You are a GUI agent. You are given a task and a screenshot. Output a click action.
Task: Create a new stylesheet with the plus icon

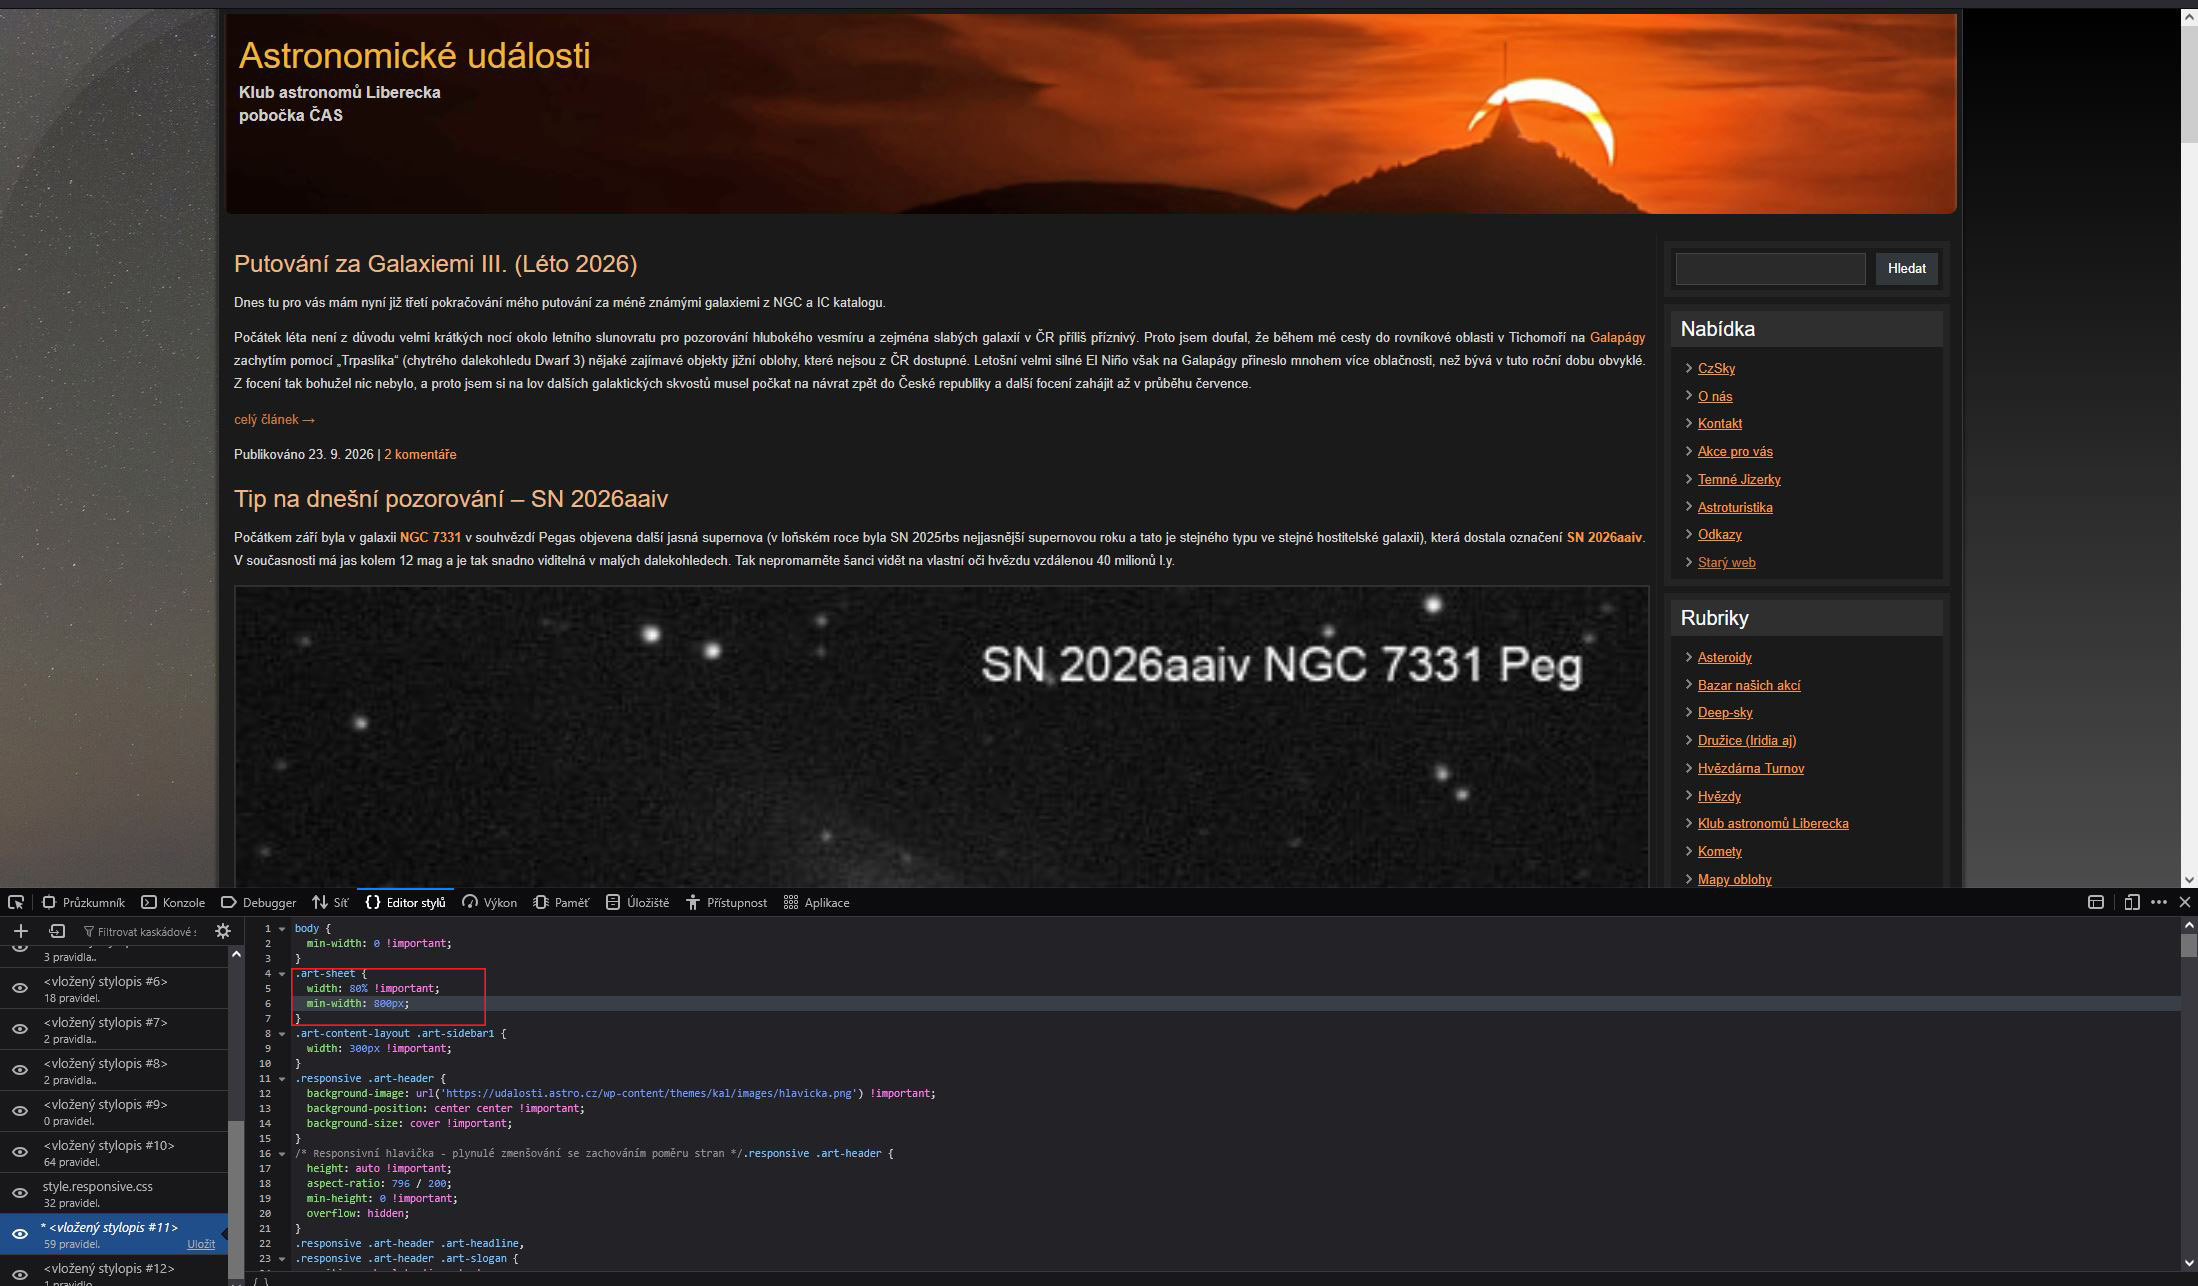tap(20, 931)
